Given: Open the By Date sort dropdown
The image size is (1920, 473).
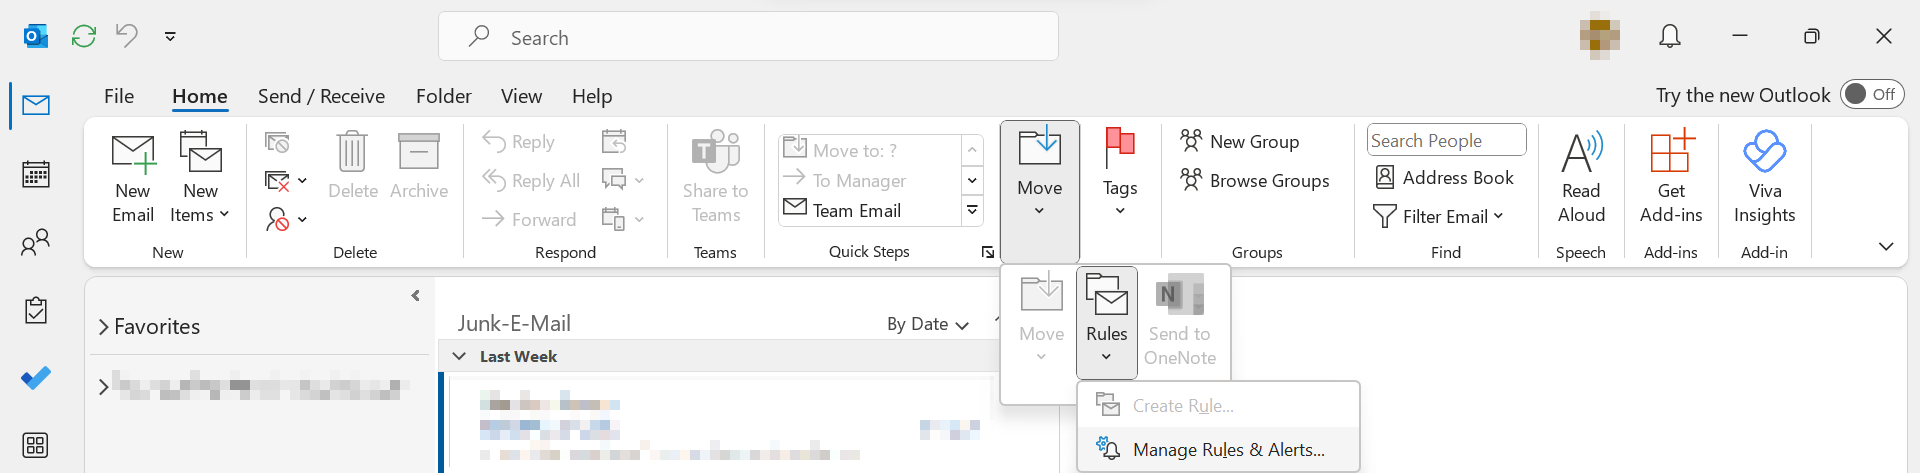Looking at the screenshot, I should pos(928,324).
